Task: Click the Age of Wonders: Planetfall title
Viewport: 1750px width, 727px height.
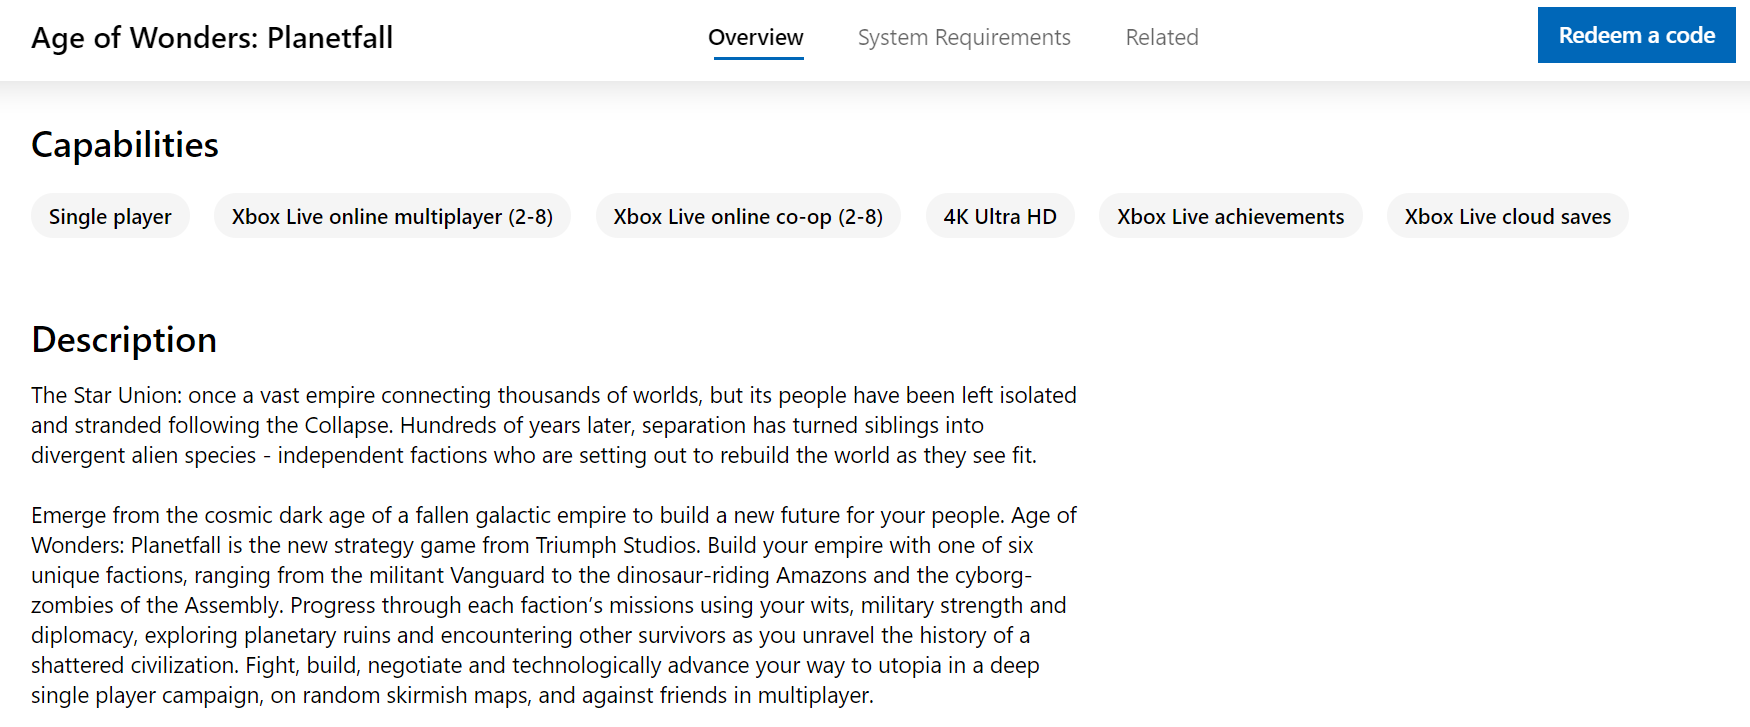Action: coord(212,38)
